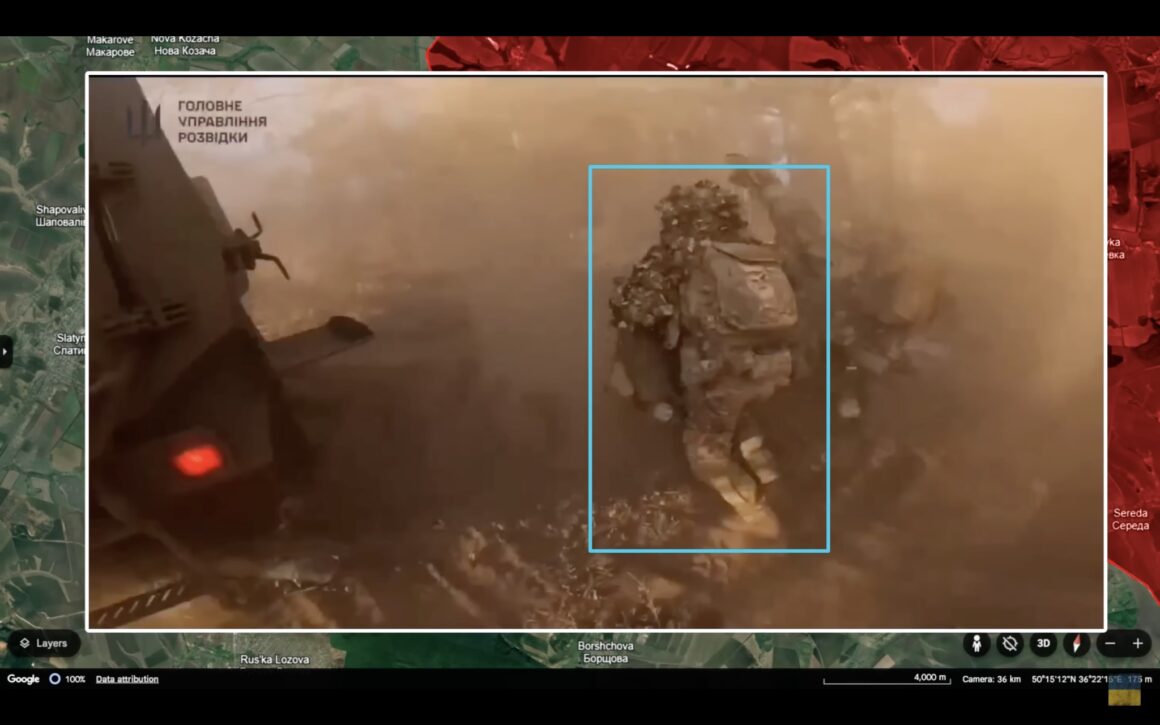This screenshot has height=725, width=1160.
Task: Click the Nova Kozacha map label
Action: coord(185,44)
